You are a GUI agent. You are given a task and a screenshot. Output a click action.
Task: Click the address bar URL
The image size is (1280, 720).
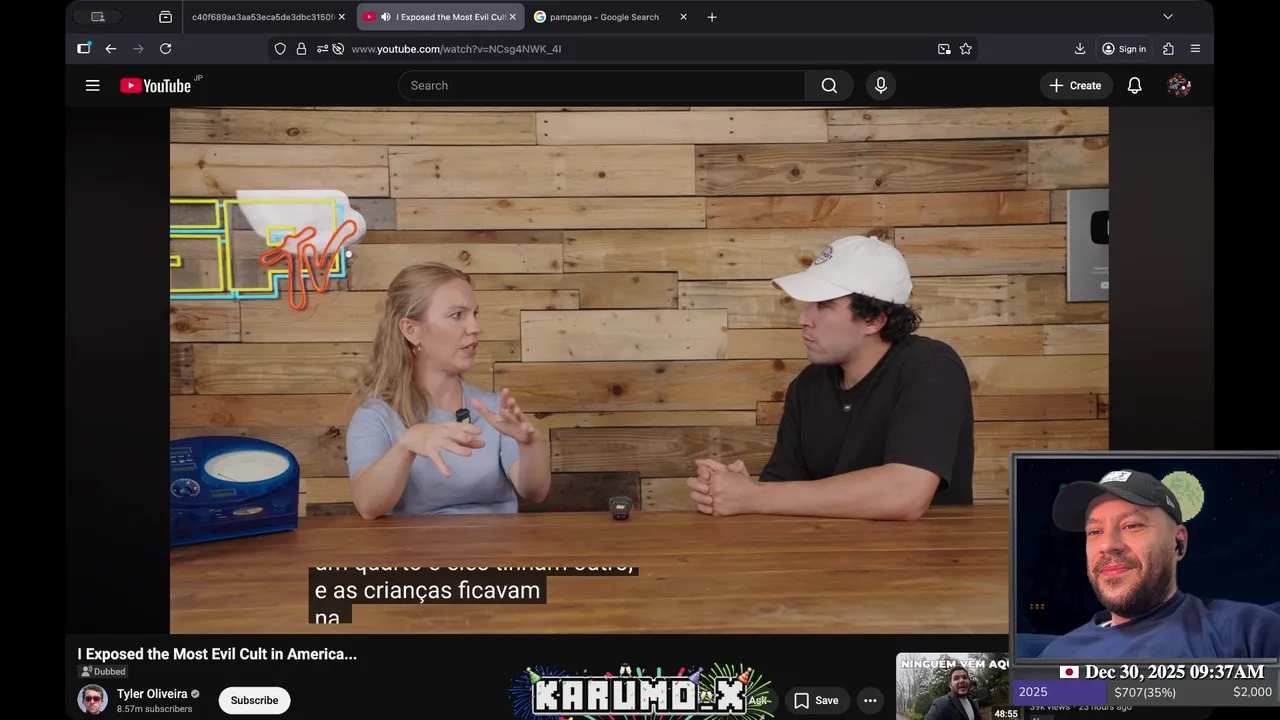tap(456, 49)
